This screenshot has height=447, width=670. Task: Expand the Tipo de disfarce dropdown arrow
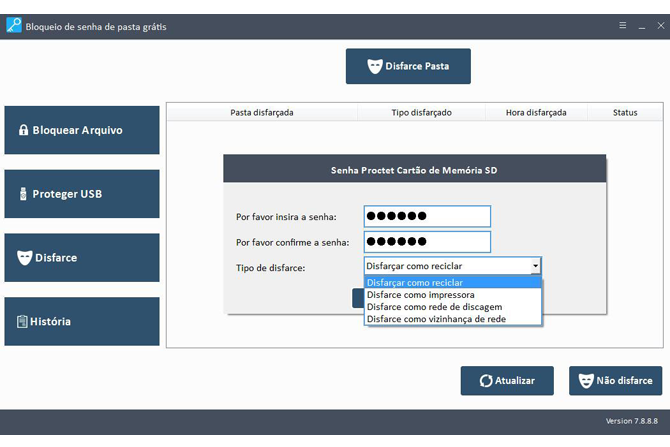[x=535, y=267]
